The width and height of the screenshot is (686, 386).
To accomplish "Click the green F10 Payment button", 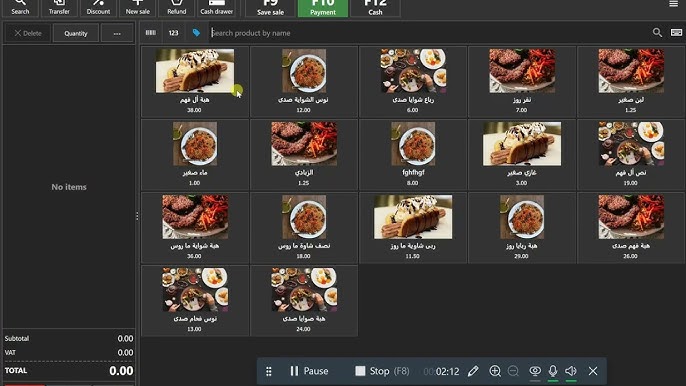I will pyautogui.click(x=323, y=8).
